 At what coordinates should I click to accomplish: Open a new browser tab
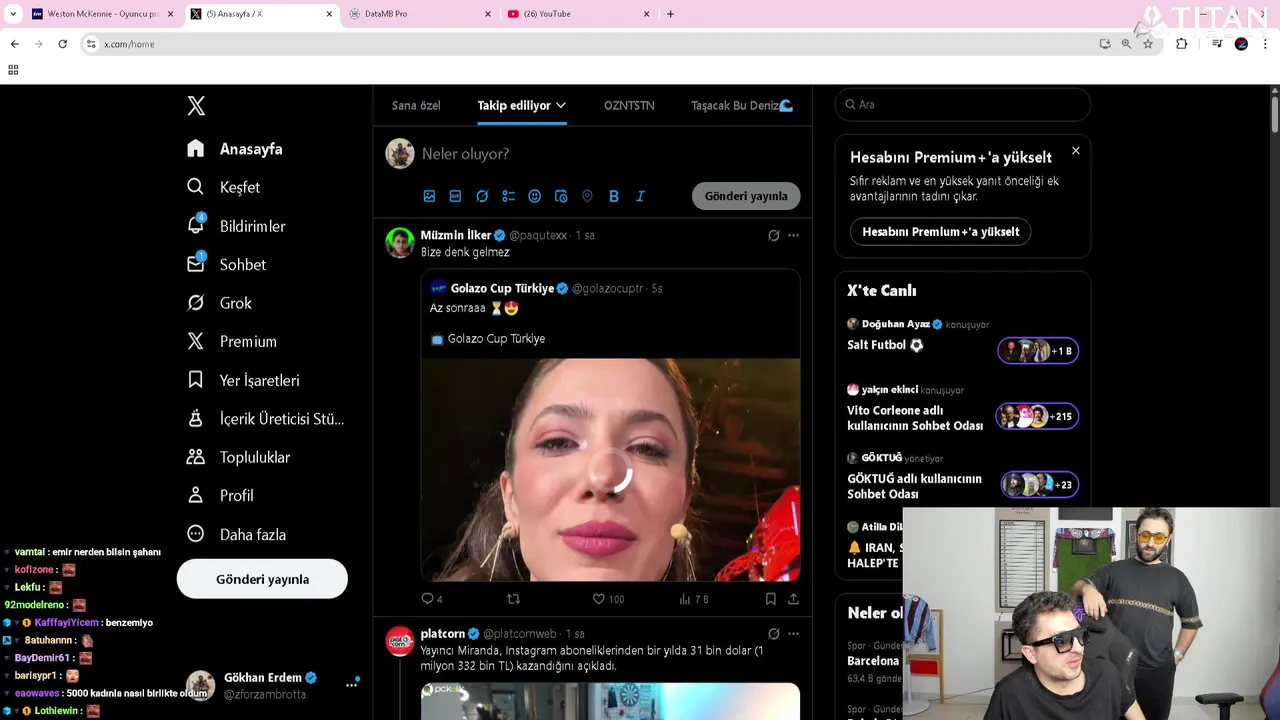coord(670,14)
